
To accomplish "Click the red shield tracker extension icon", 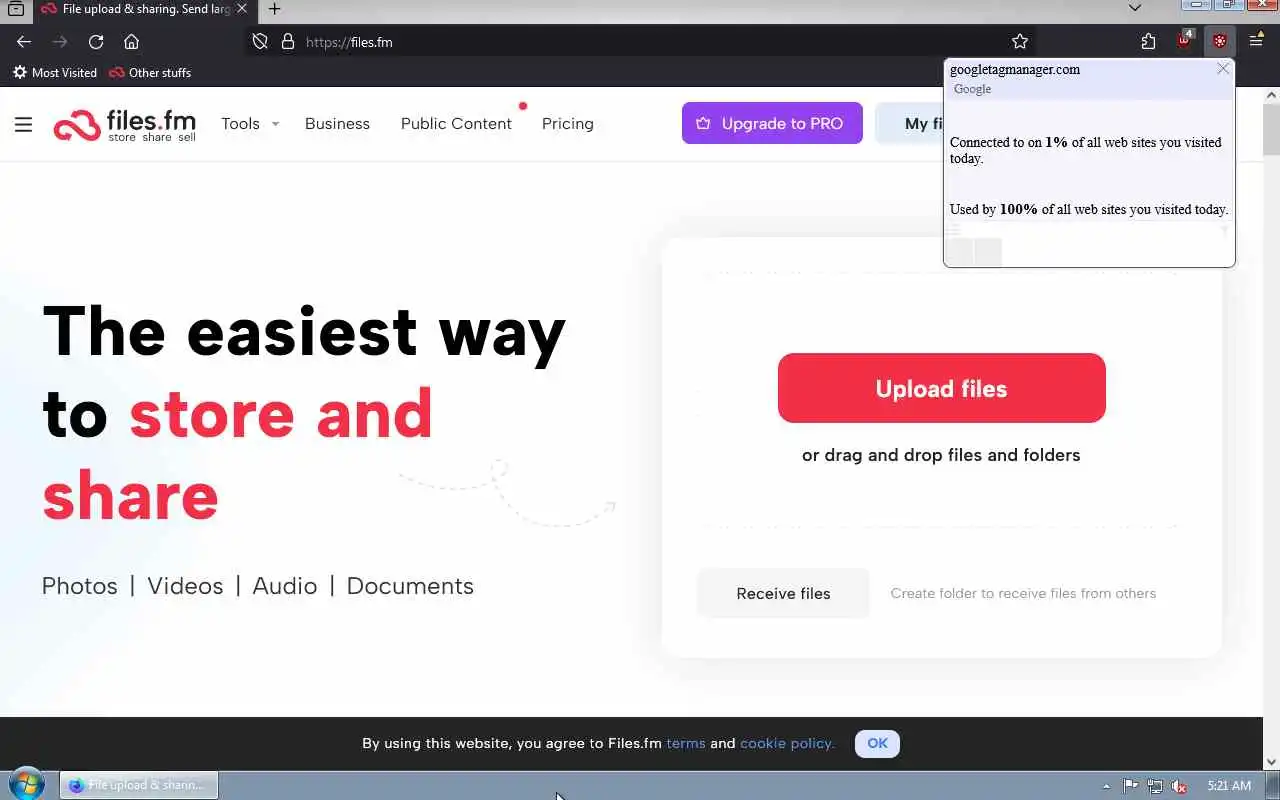I will click(x=1220, y=42).
